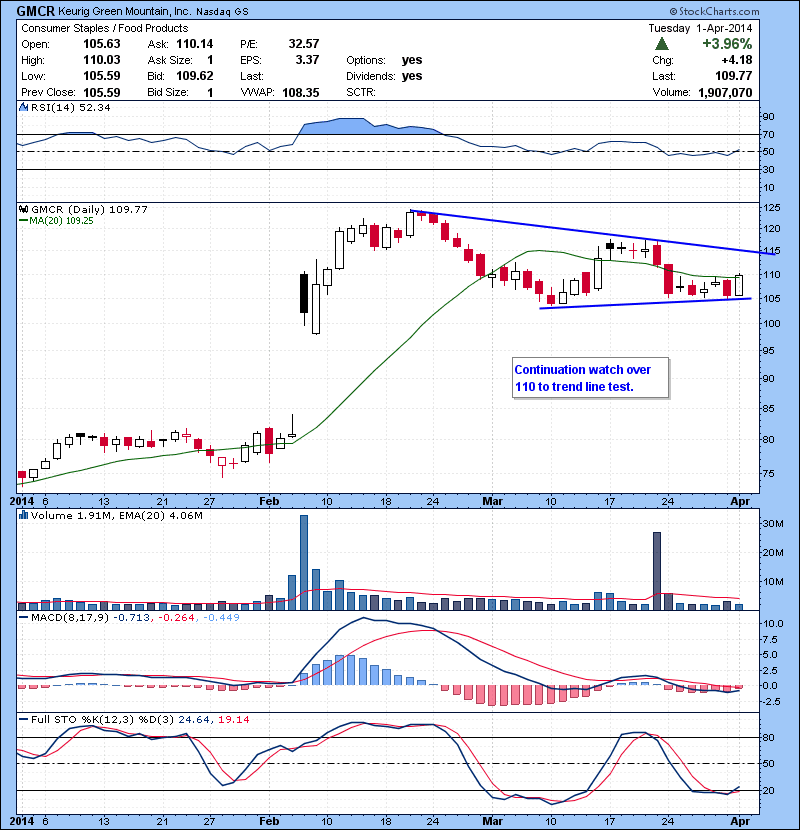This screenshot has height=830, width=800.
Task: Click the Volume figure 1,907,070
Action: [x=725, y=93]
